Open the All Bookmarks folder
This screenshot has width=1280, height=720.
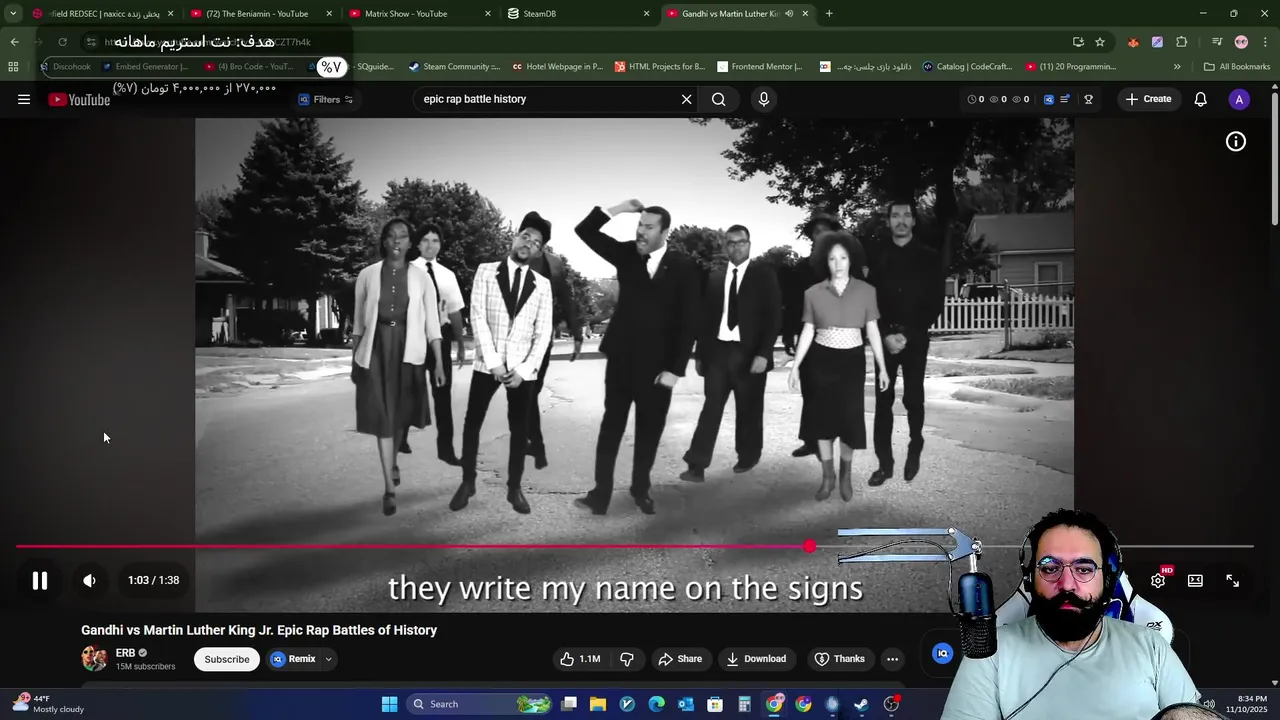tap(1237, 67)
